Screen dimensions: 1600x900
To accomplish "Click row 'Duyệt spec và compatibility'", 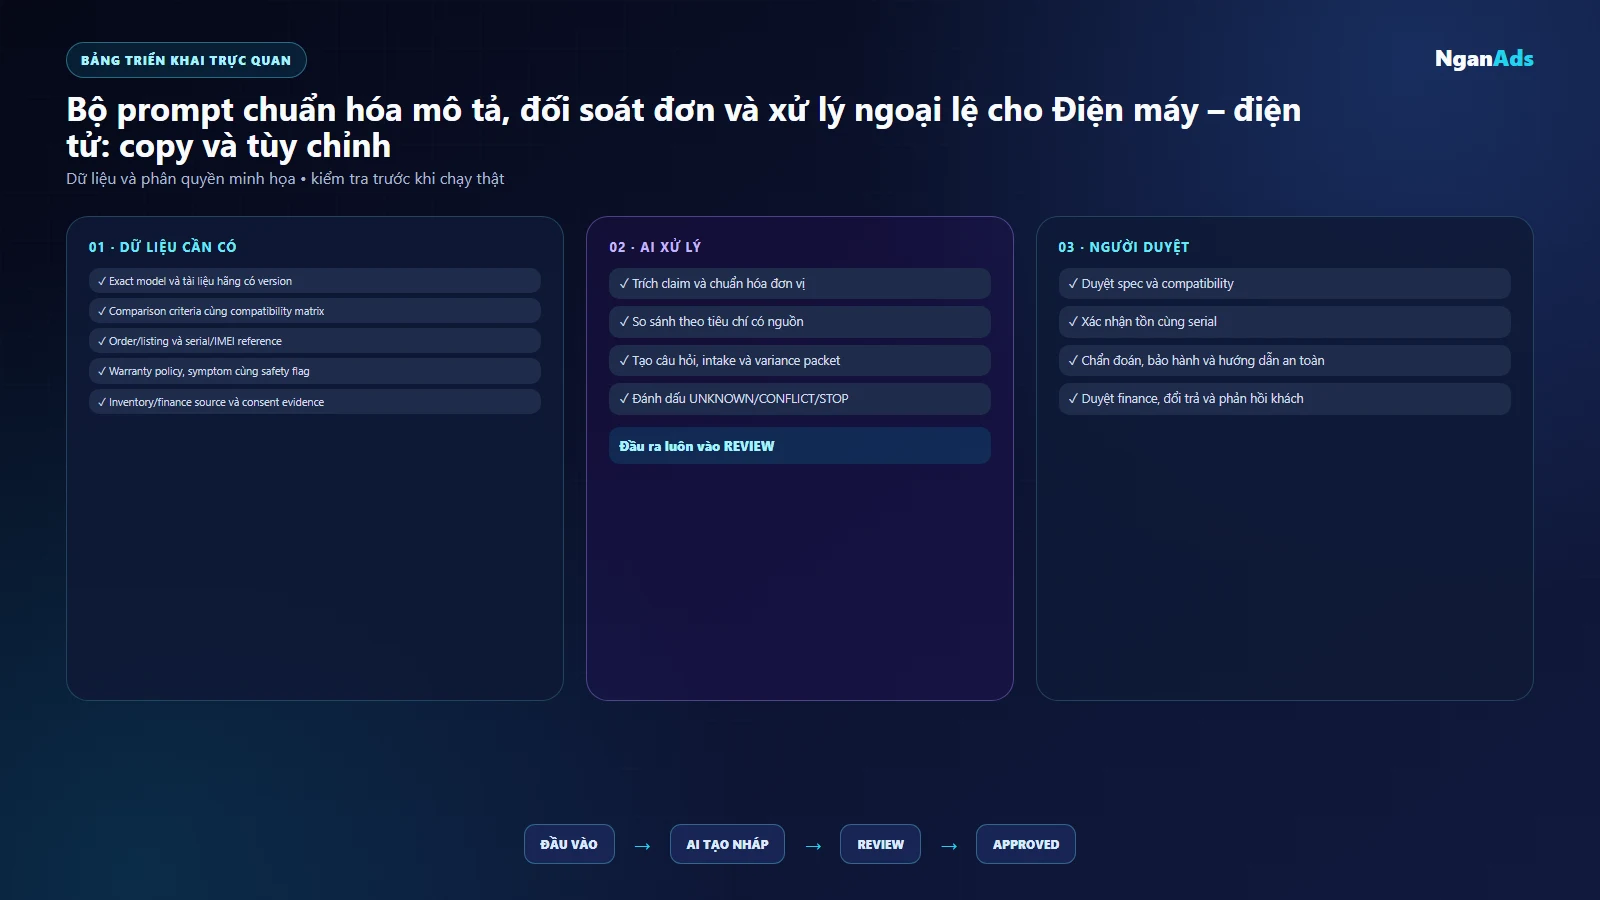I will [1284, 283].
